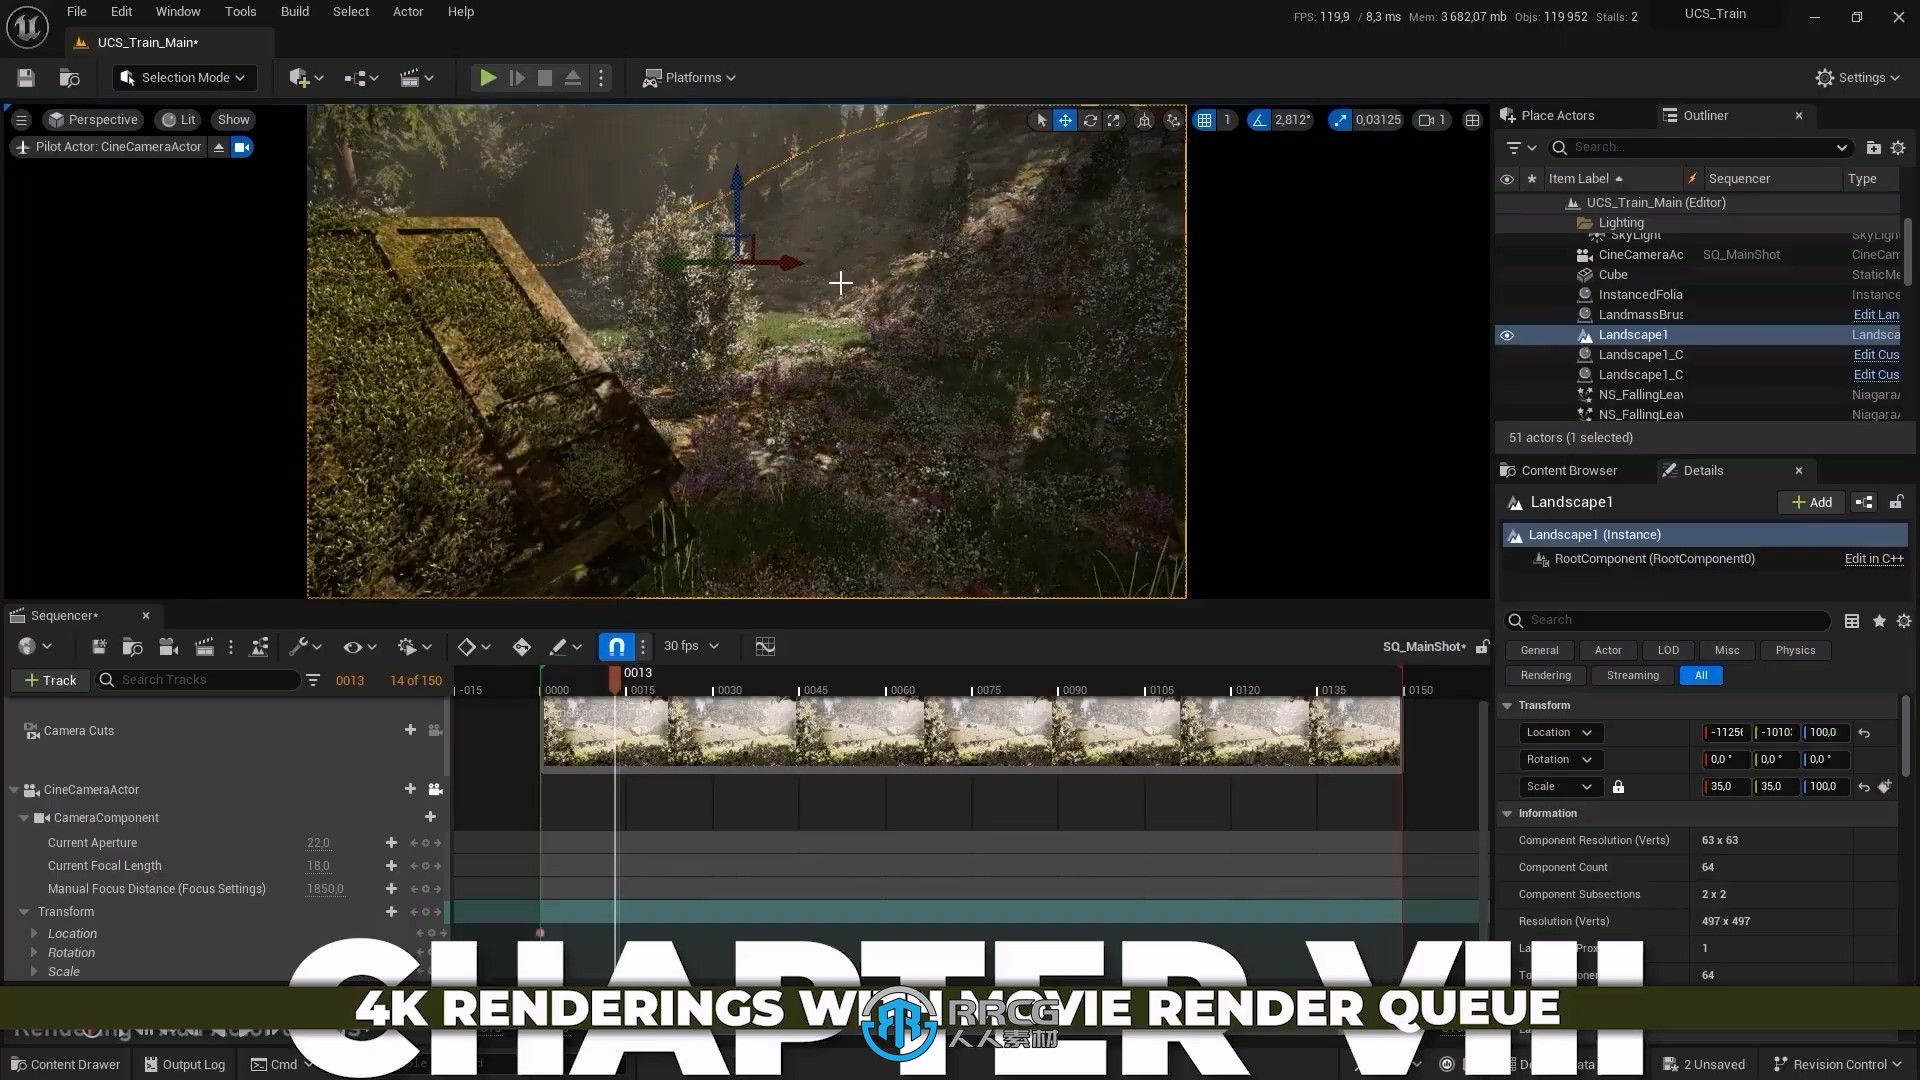Open the Blueprints toolbar dropdown
This screenshot has width=1920, height=1080.
coord(361,78)
